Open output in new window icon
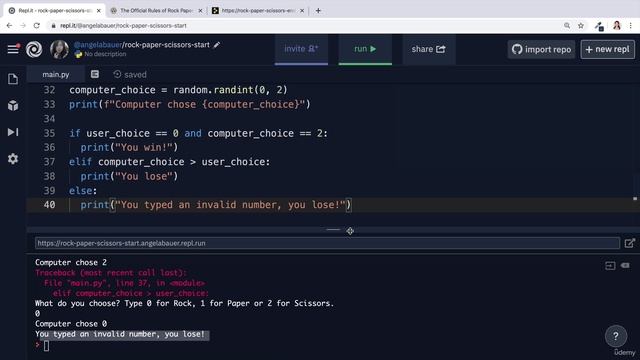 point(630,243)
